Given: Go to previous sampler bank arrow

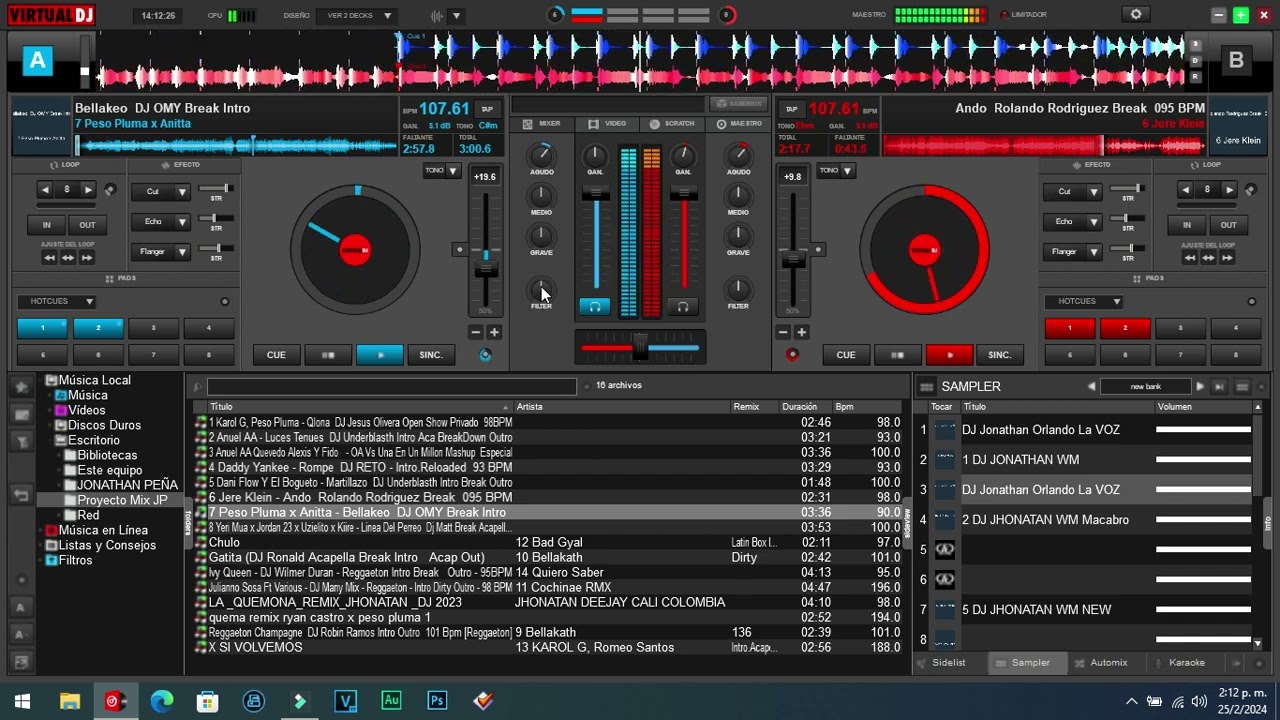Looking at the screenshot, I should pyautogui.click(x=1091, y=387).
